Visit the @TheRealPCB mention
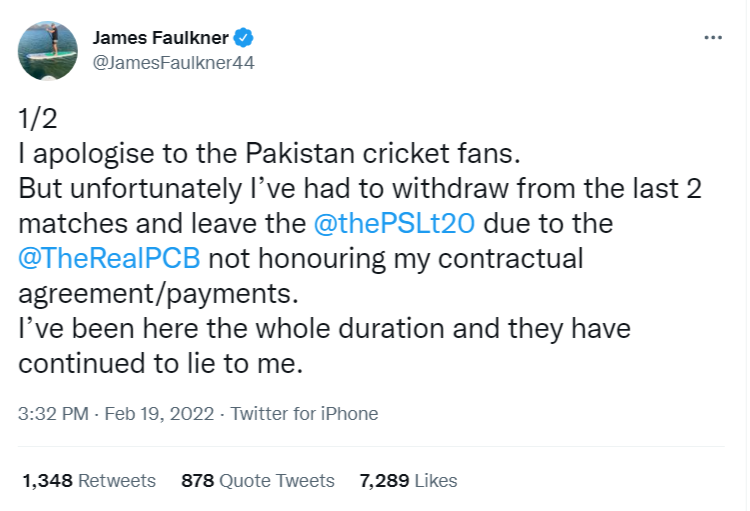Screen dimensions: 750x511 (x=109, y=259)
